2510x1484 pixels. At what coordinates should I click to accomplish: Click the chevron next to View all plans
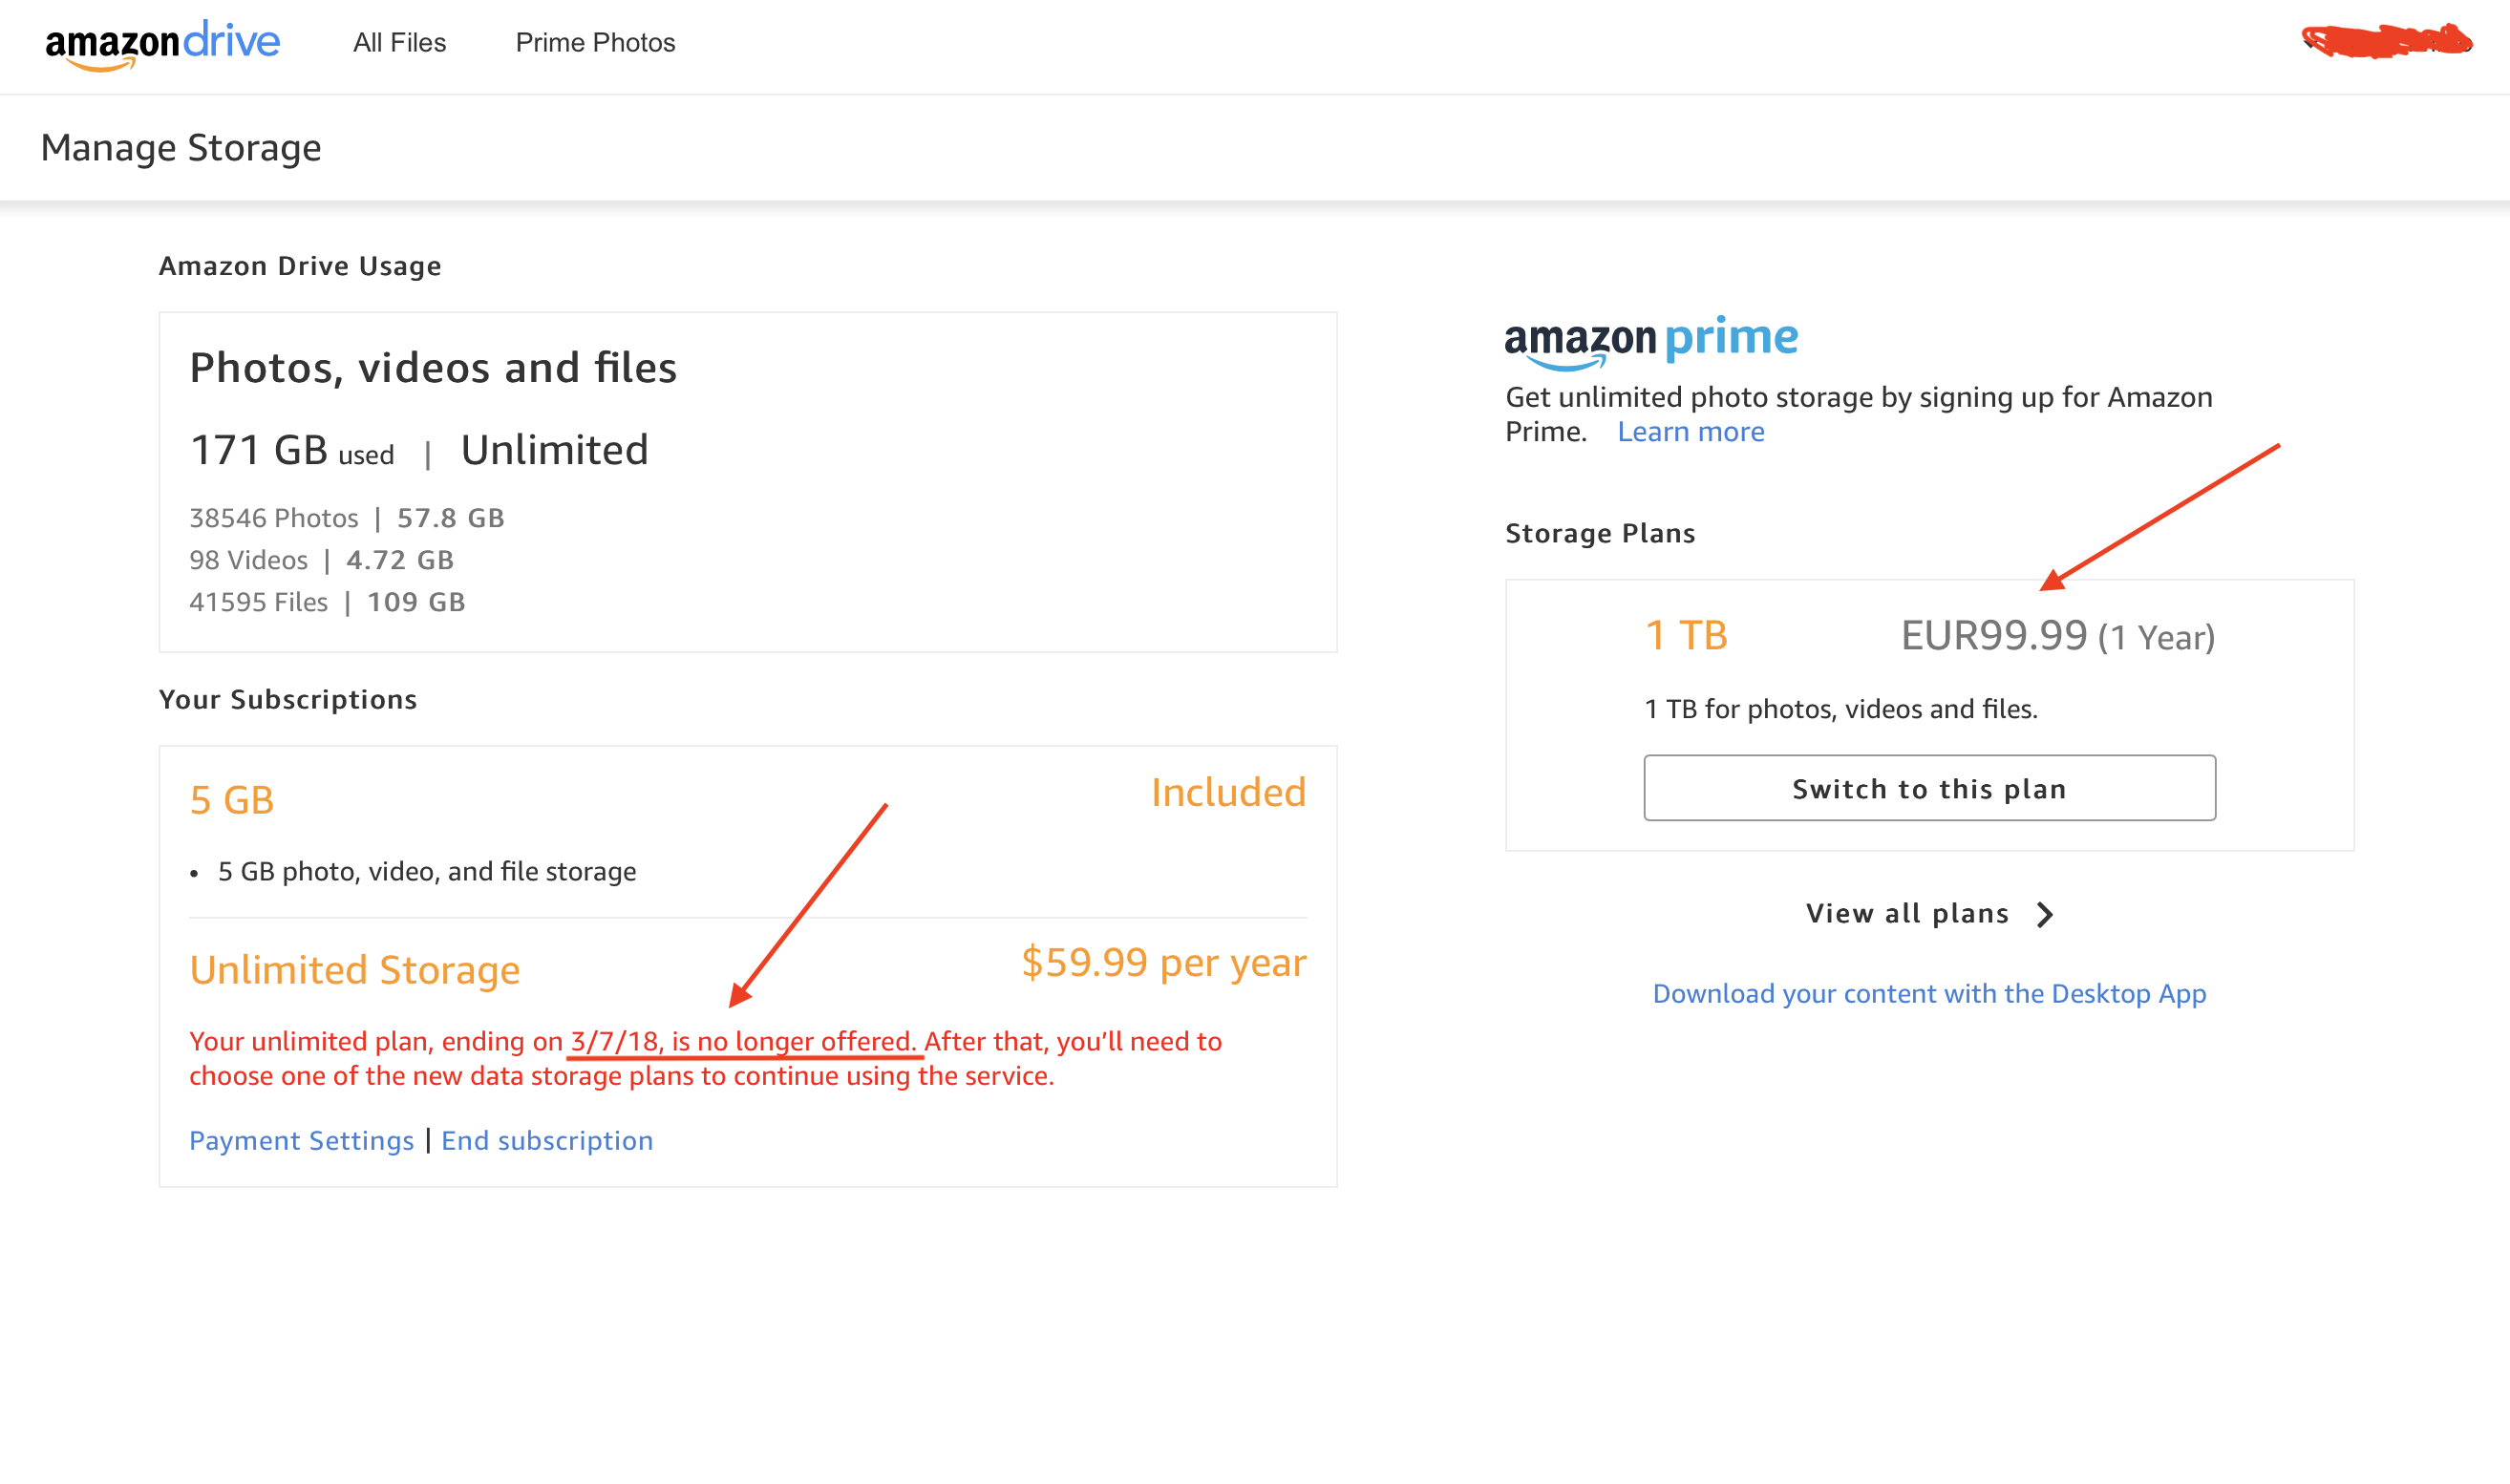pos(2045,914)
